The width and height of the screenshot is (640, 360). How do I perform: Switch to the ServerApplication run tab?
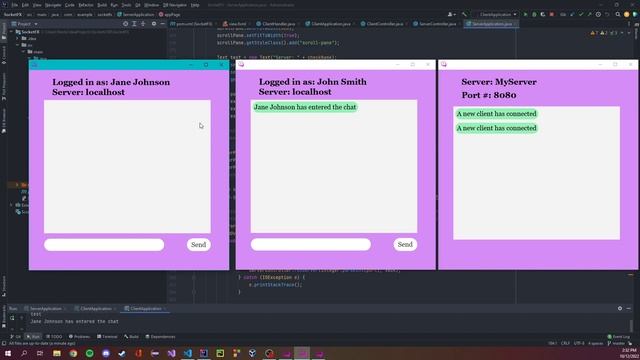point(44,309)
